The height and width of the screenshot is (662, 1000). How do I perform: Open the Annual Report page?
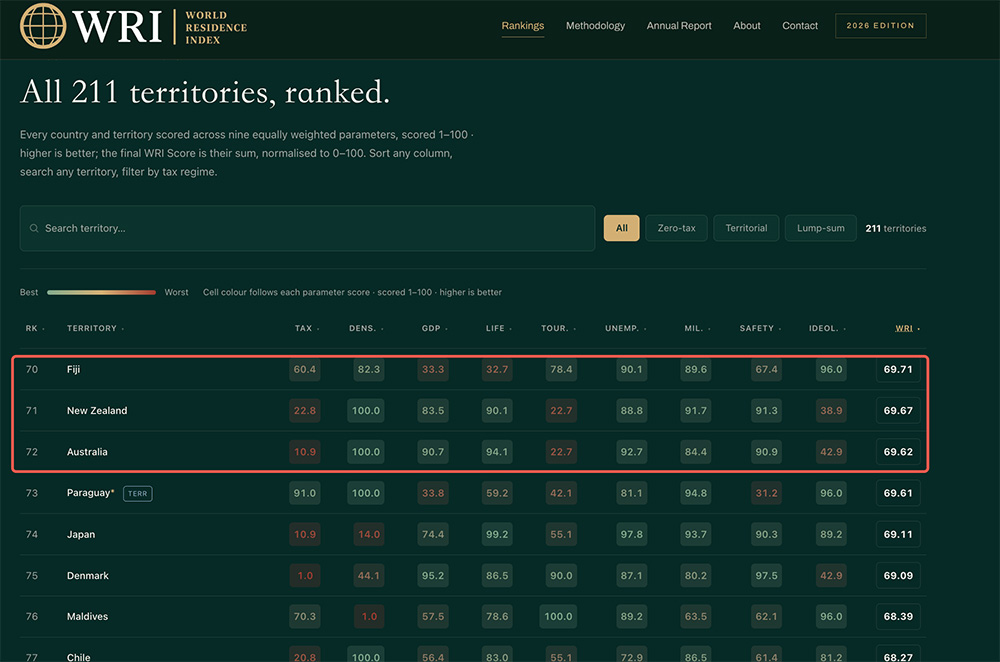(679, 26)
